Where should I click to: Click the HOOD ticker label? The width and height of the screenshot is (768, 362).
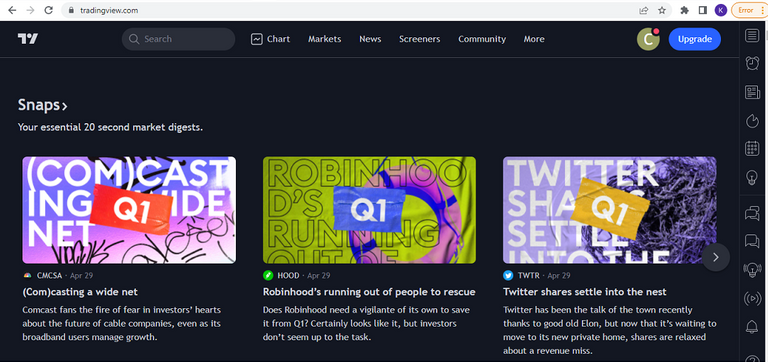pyautogui.click(x=288, y=276)
